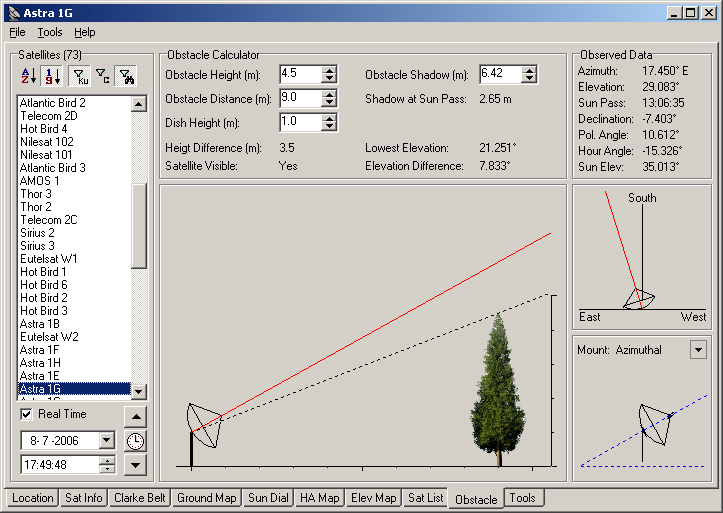
Task: Switch to the Sun Dial tab
Action: 267,497
